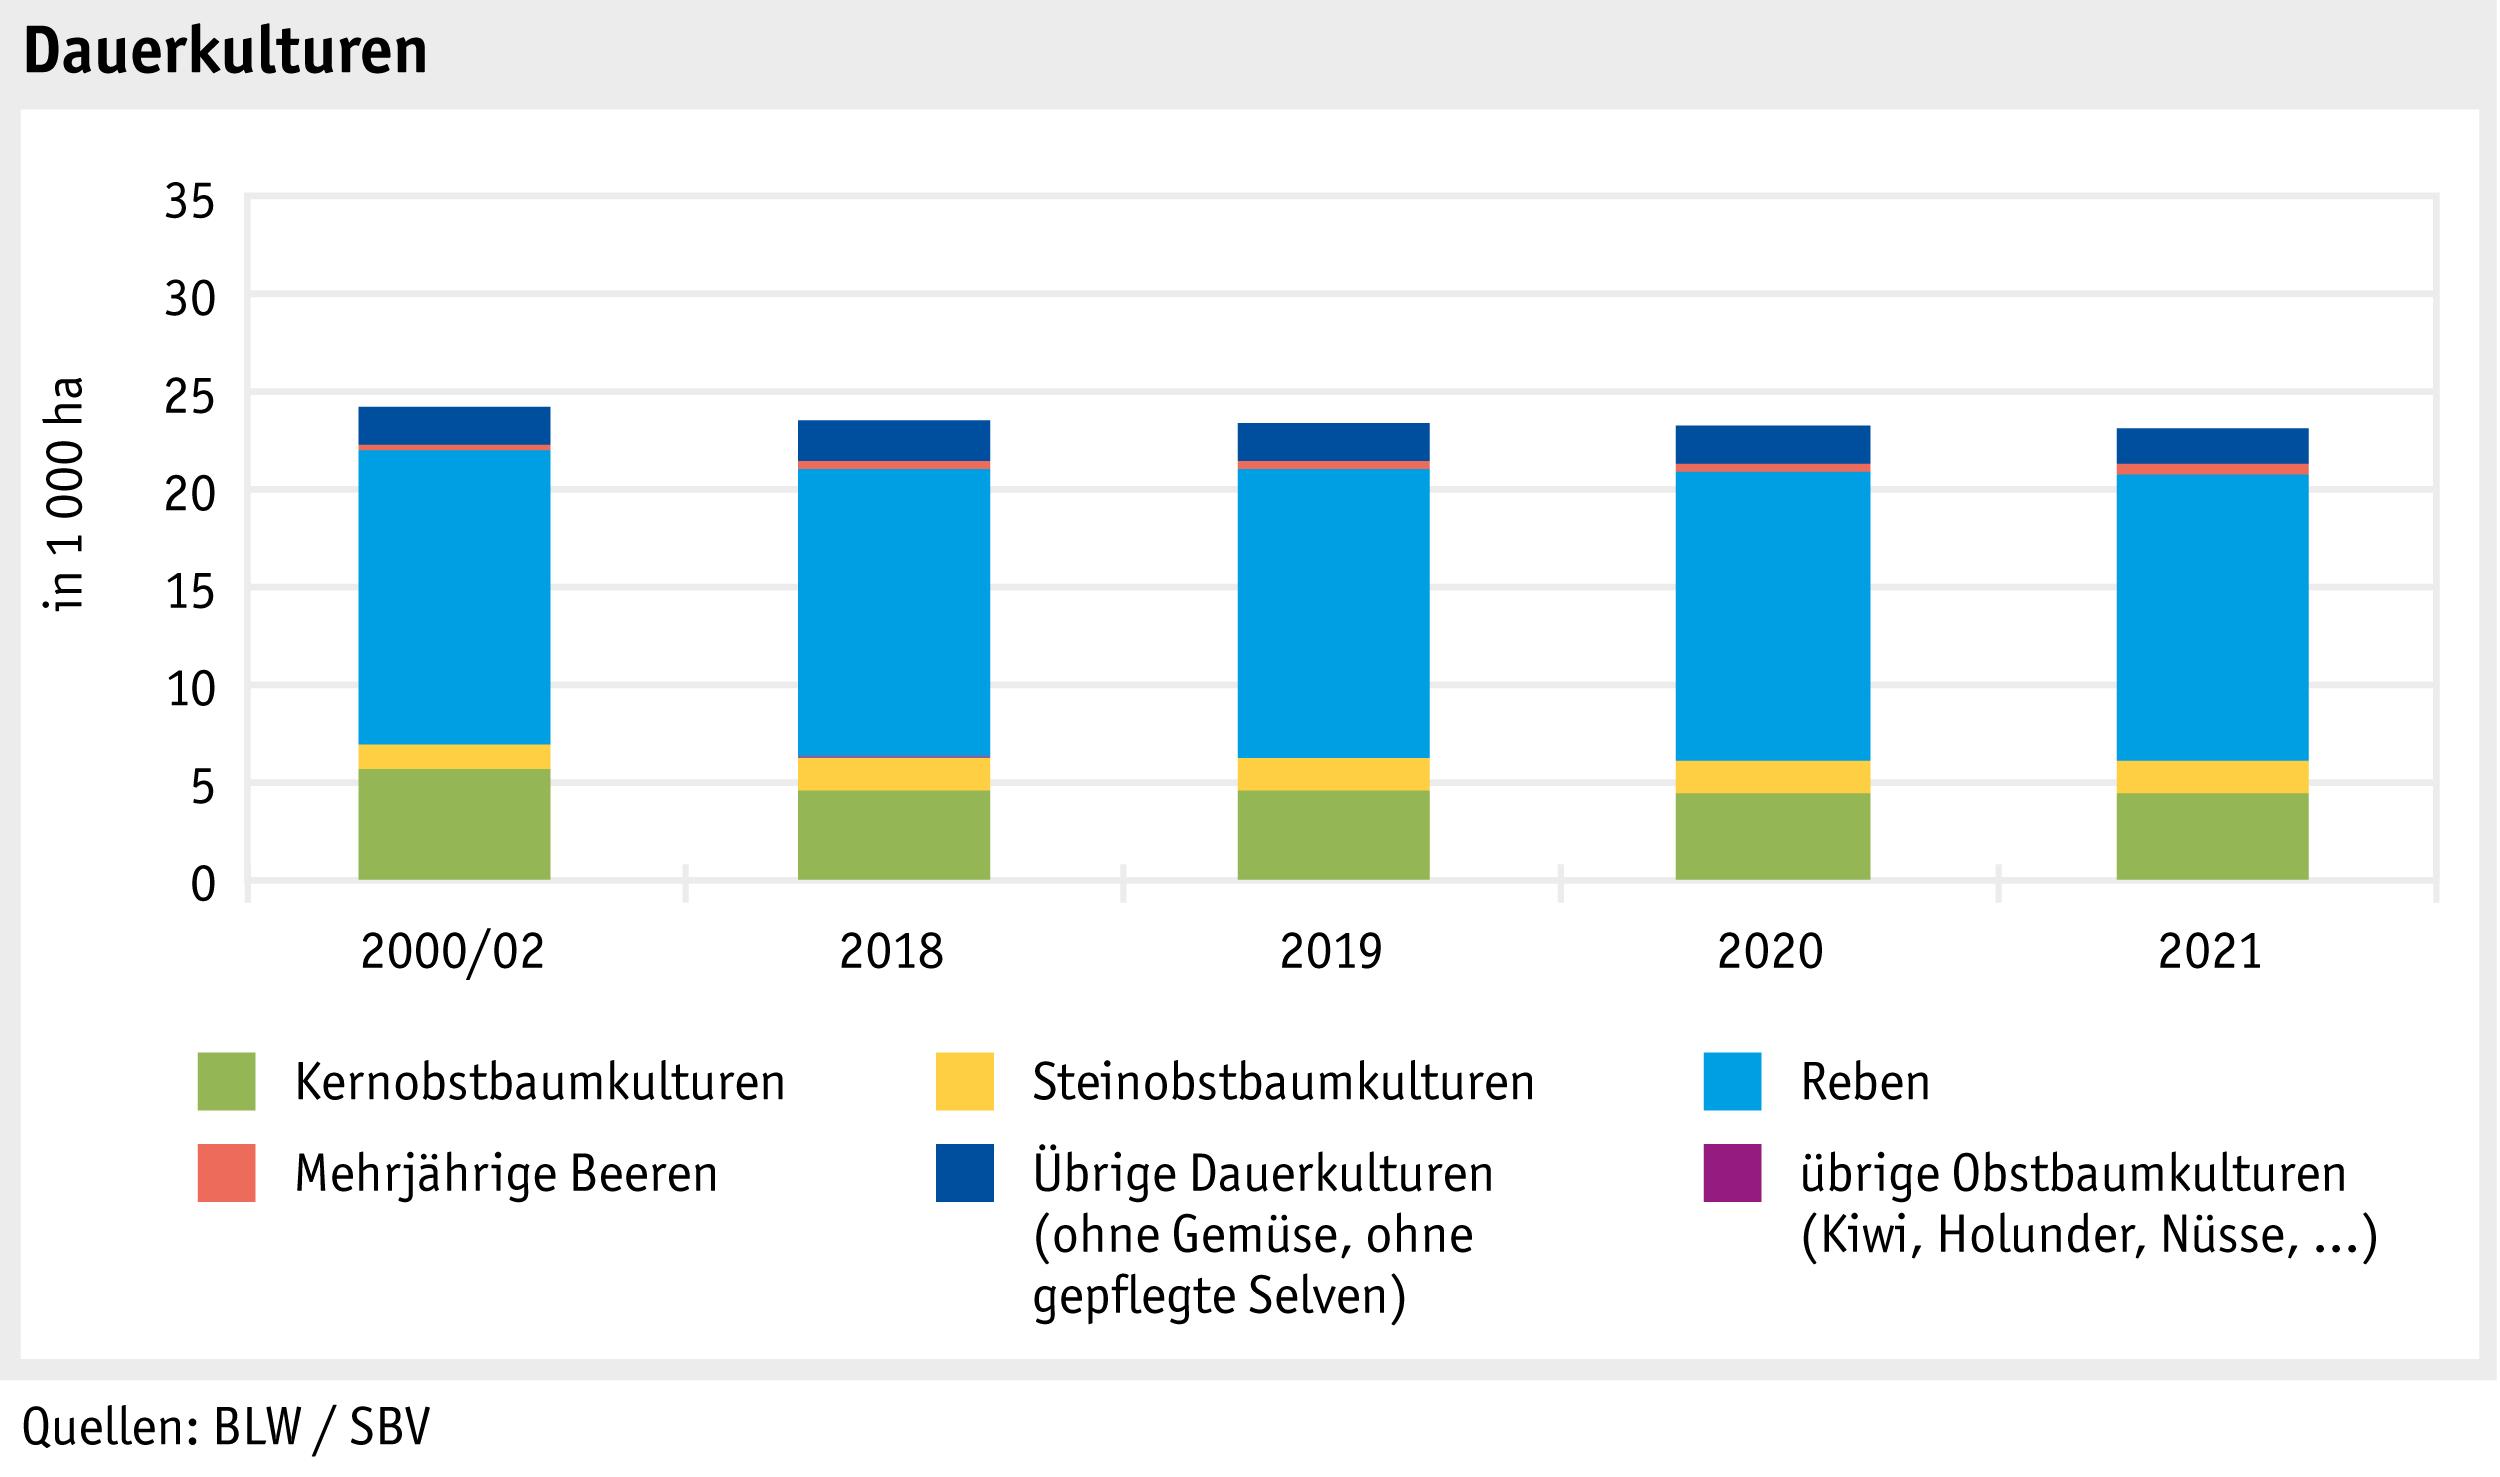
Task: Click the light blue segment of 2021 bar
Action: (x=2212, y=616)
